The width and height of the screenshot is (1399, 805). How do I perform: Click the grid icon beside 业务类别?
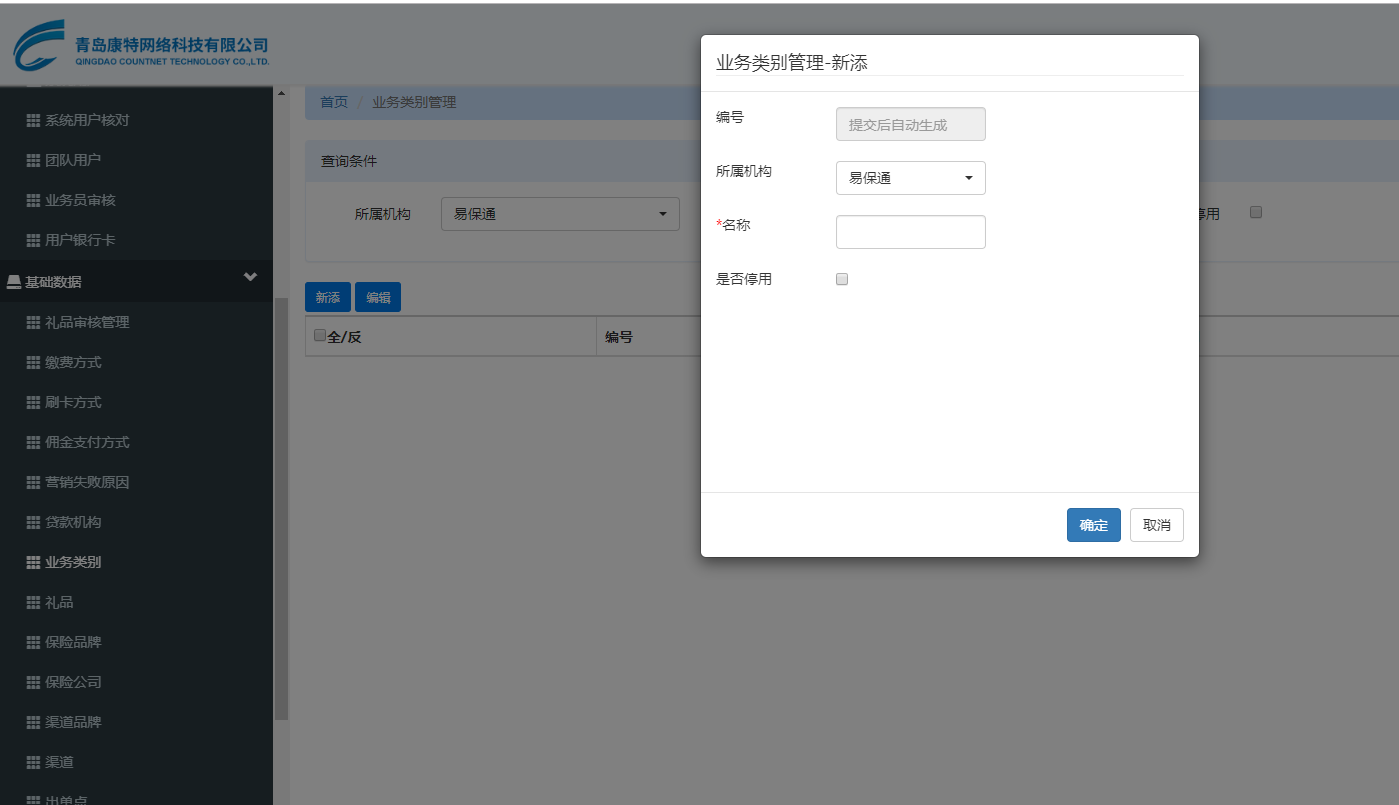coord(33,562)
